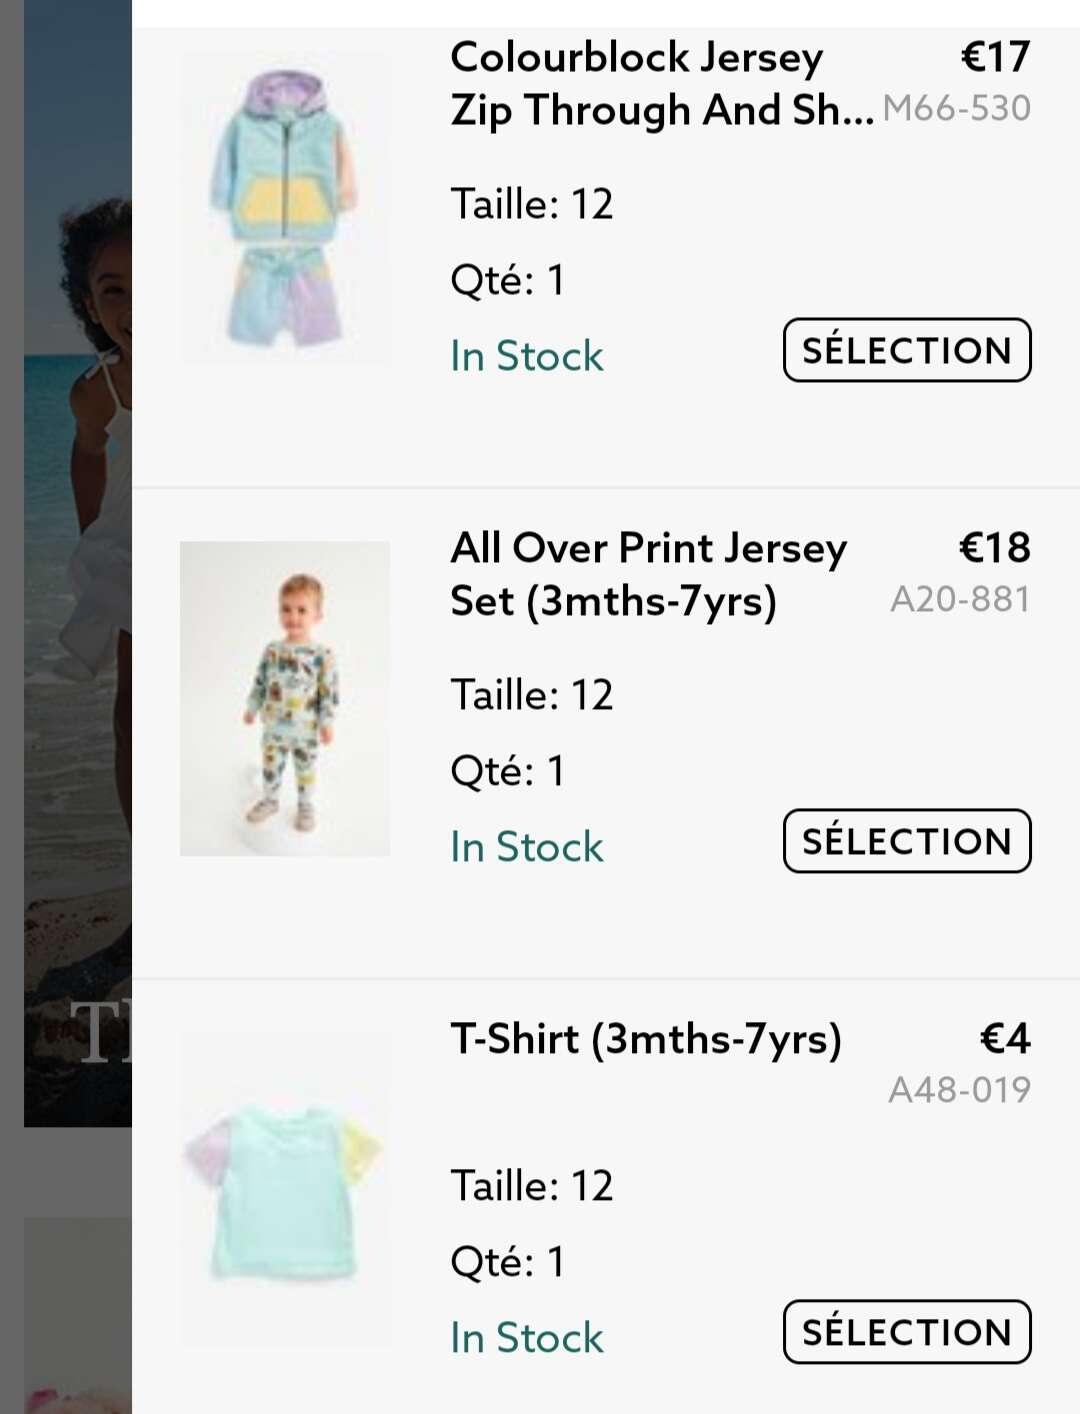Tap Qté: 1 on the All Over Print Set
This screenshot has width=1080, height=1414.
click(x=508, y=771)
